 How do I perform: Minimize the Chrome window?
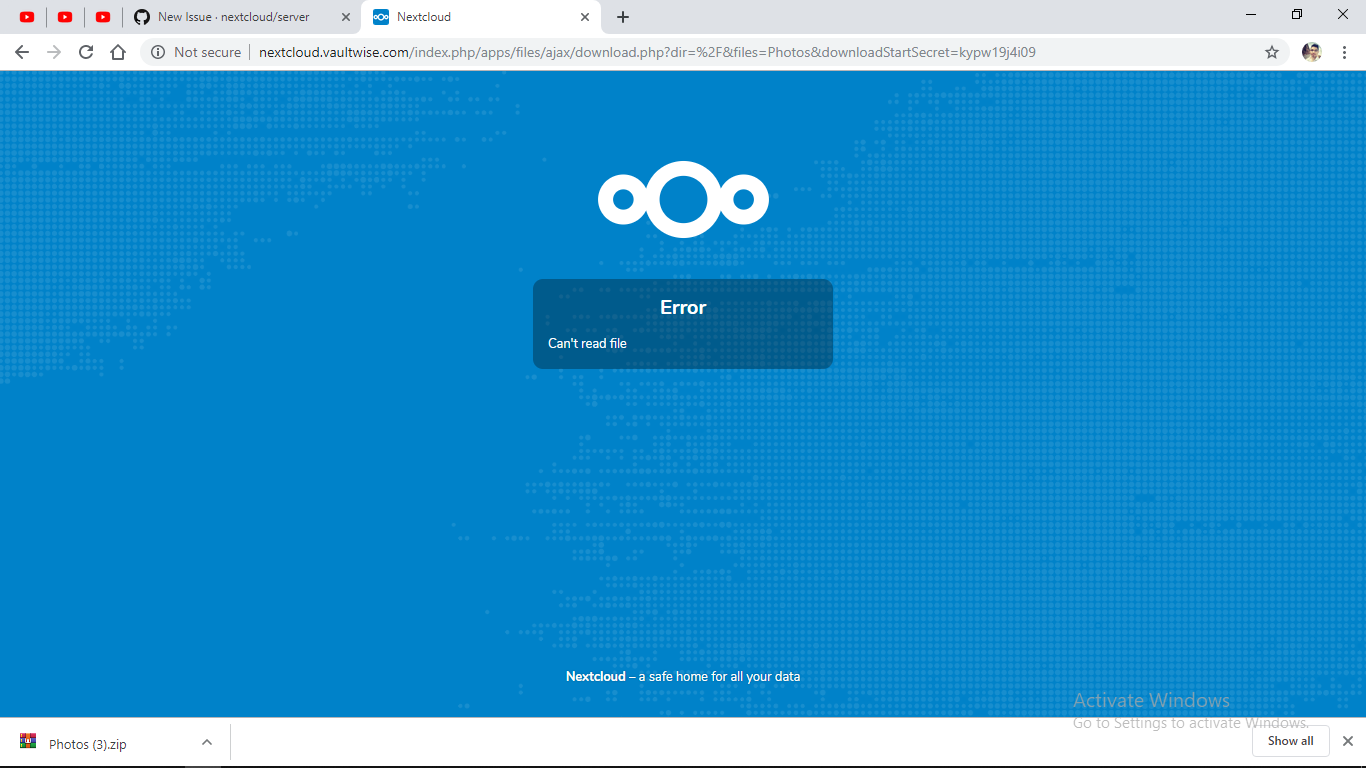[1252, 14]
